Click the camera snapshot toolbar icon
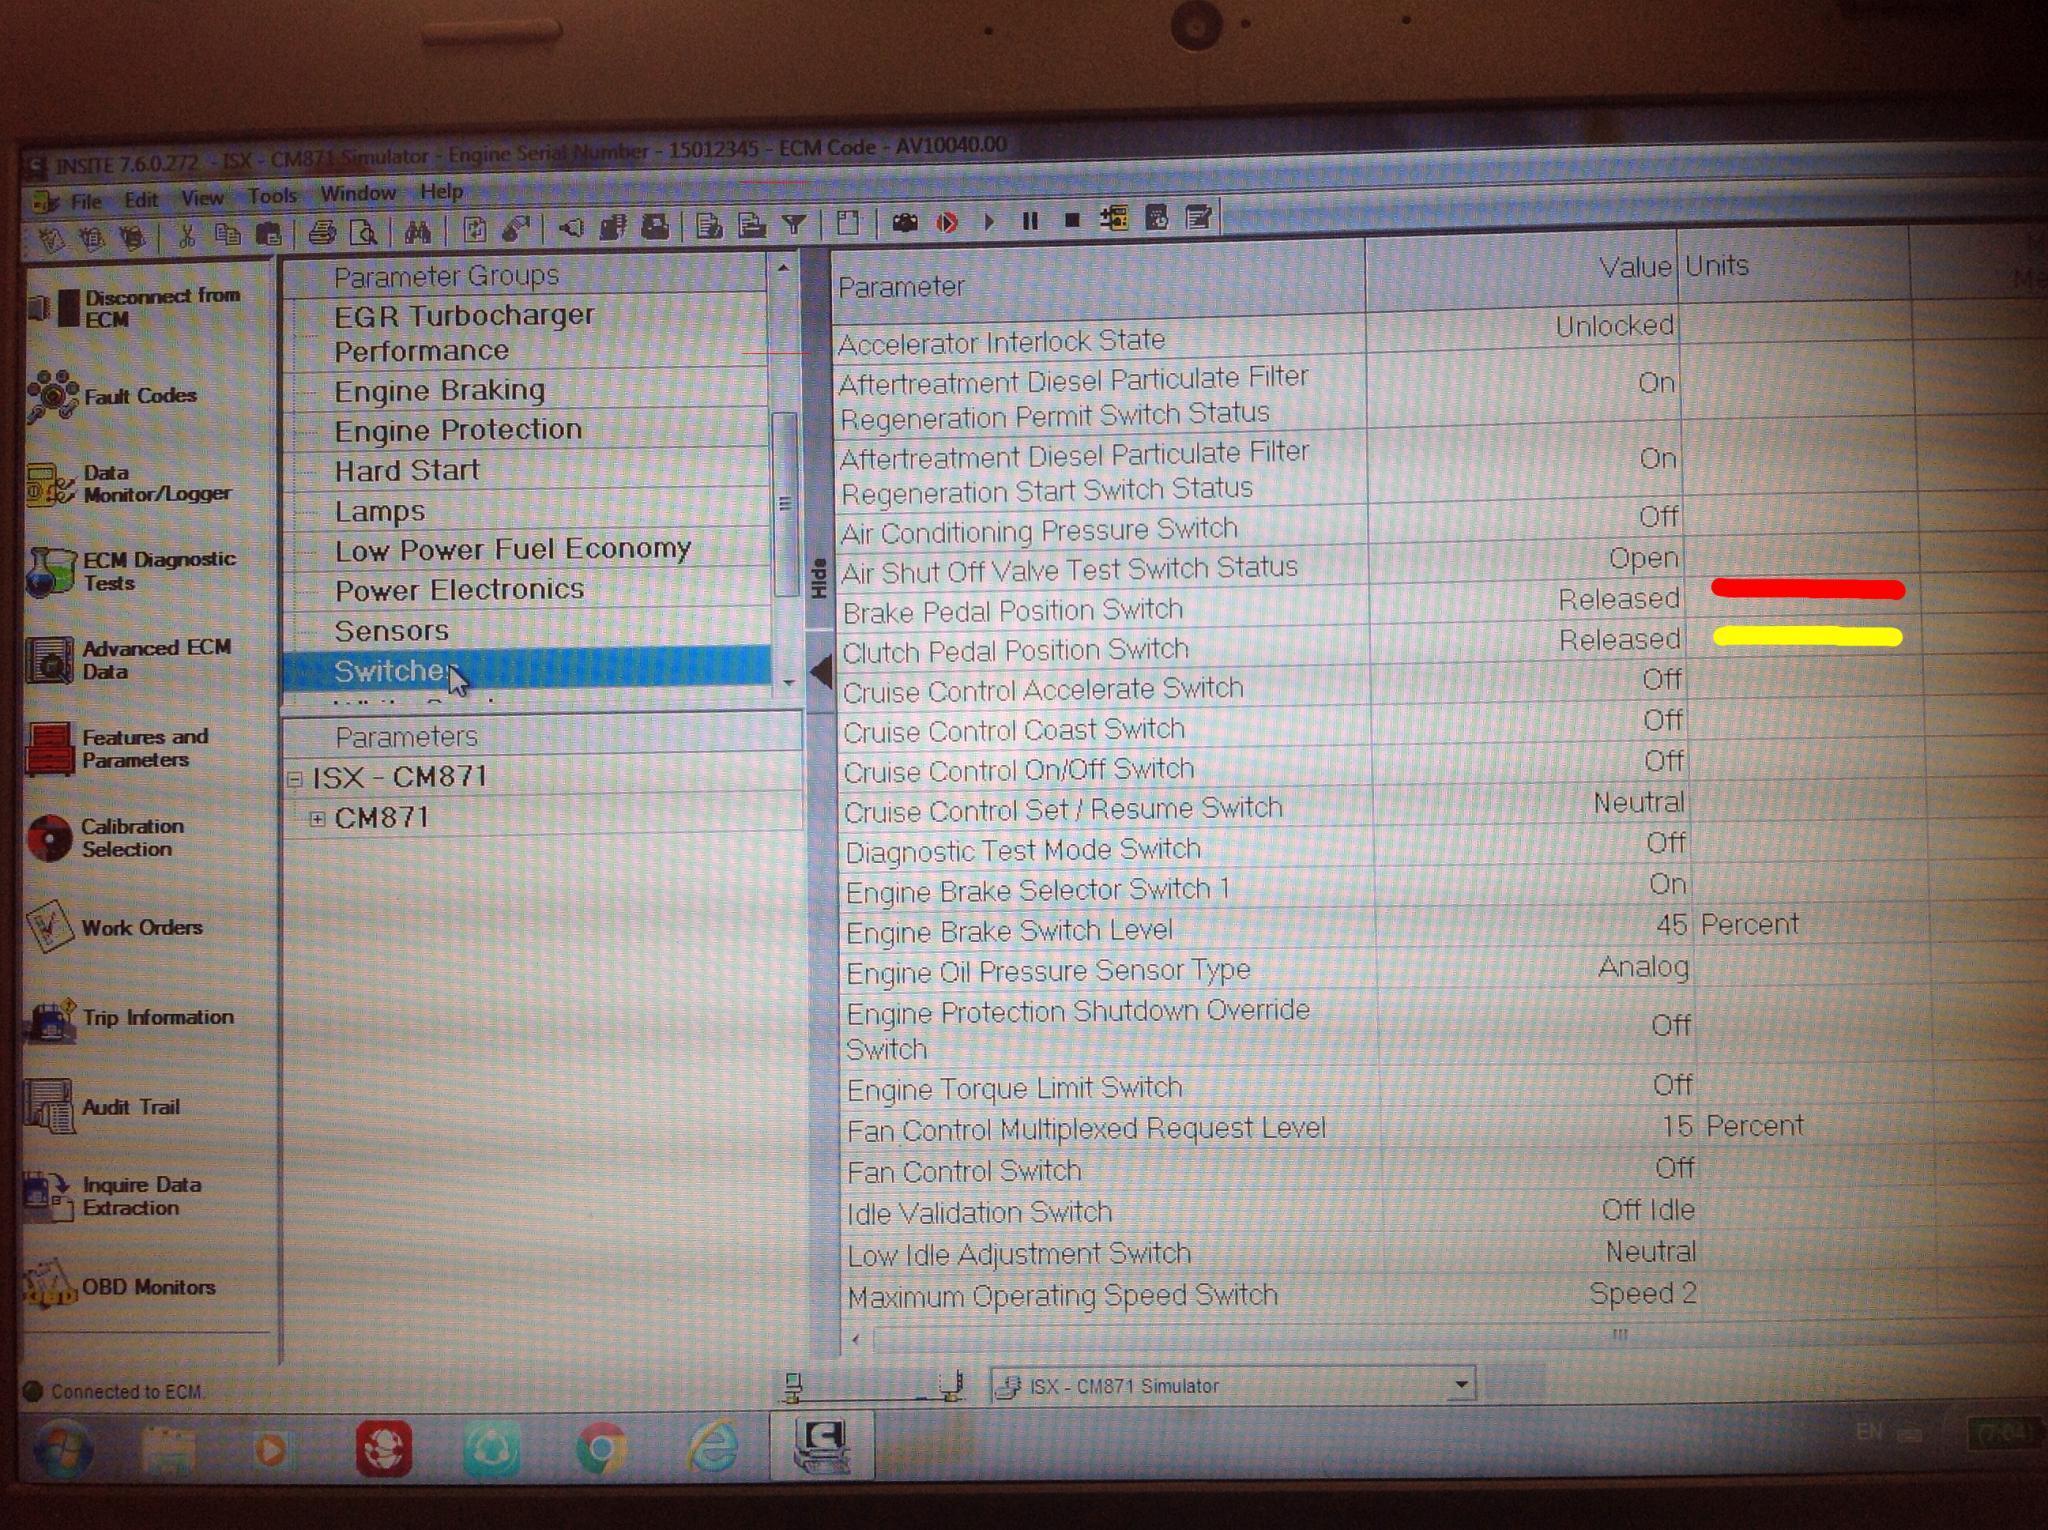 tap(905, 222)
